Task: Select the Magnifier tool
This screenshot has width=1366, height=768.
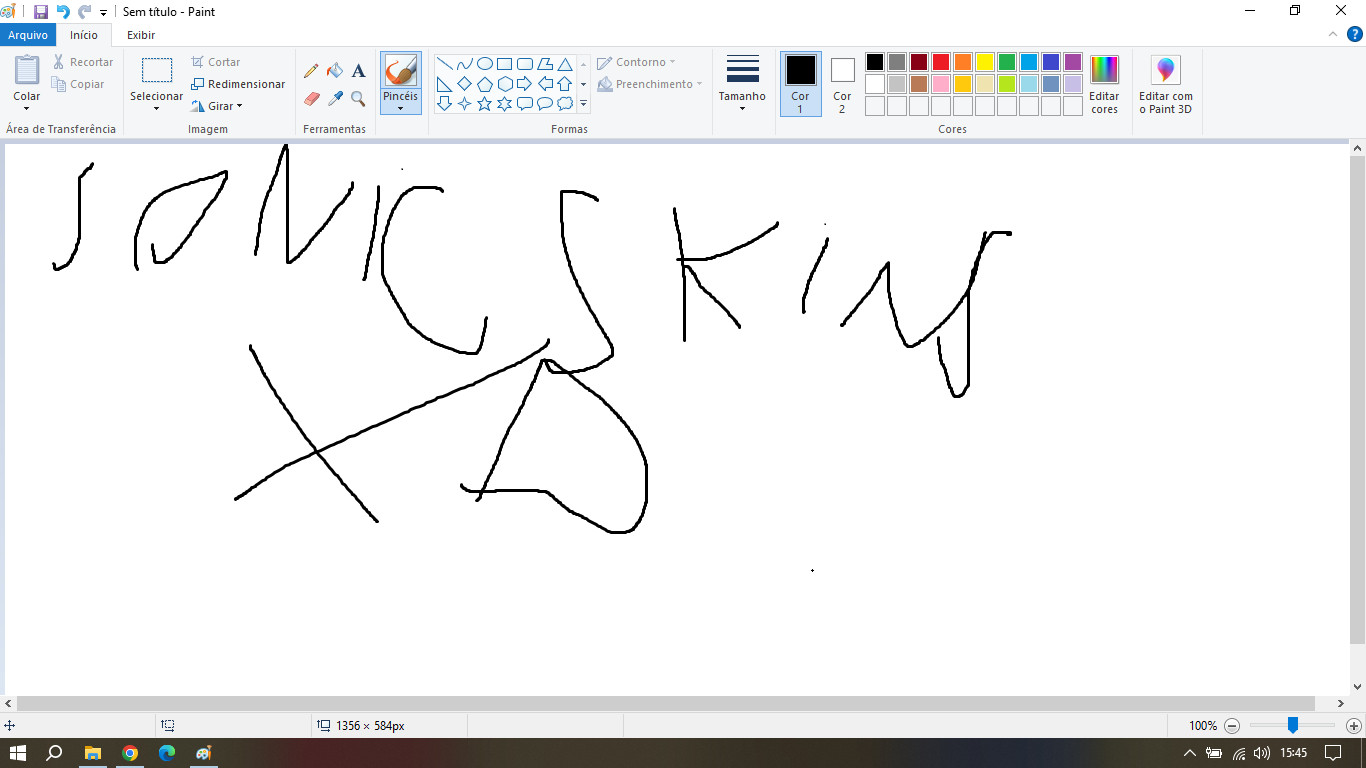Action: pyautogui.click(x=359, y=98)
